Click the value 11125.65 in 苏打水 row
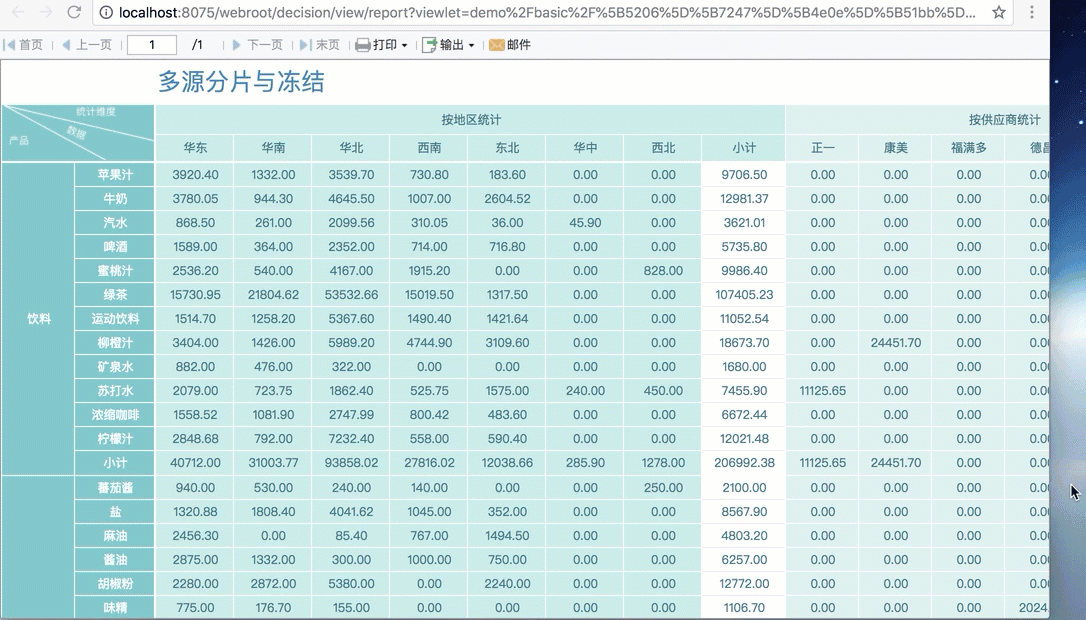 (823, 391)
